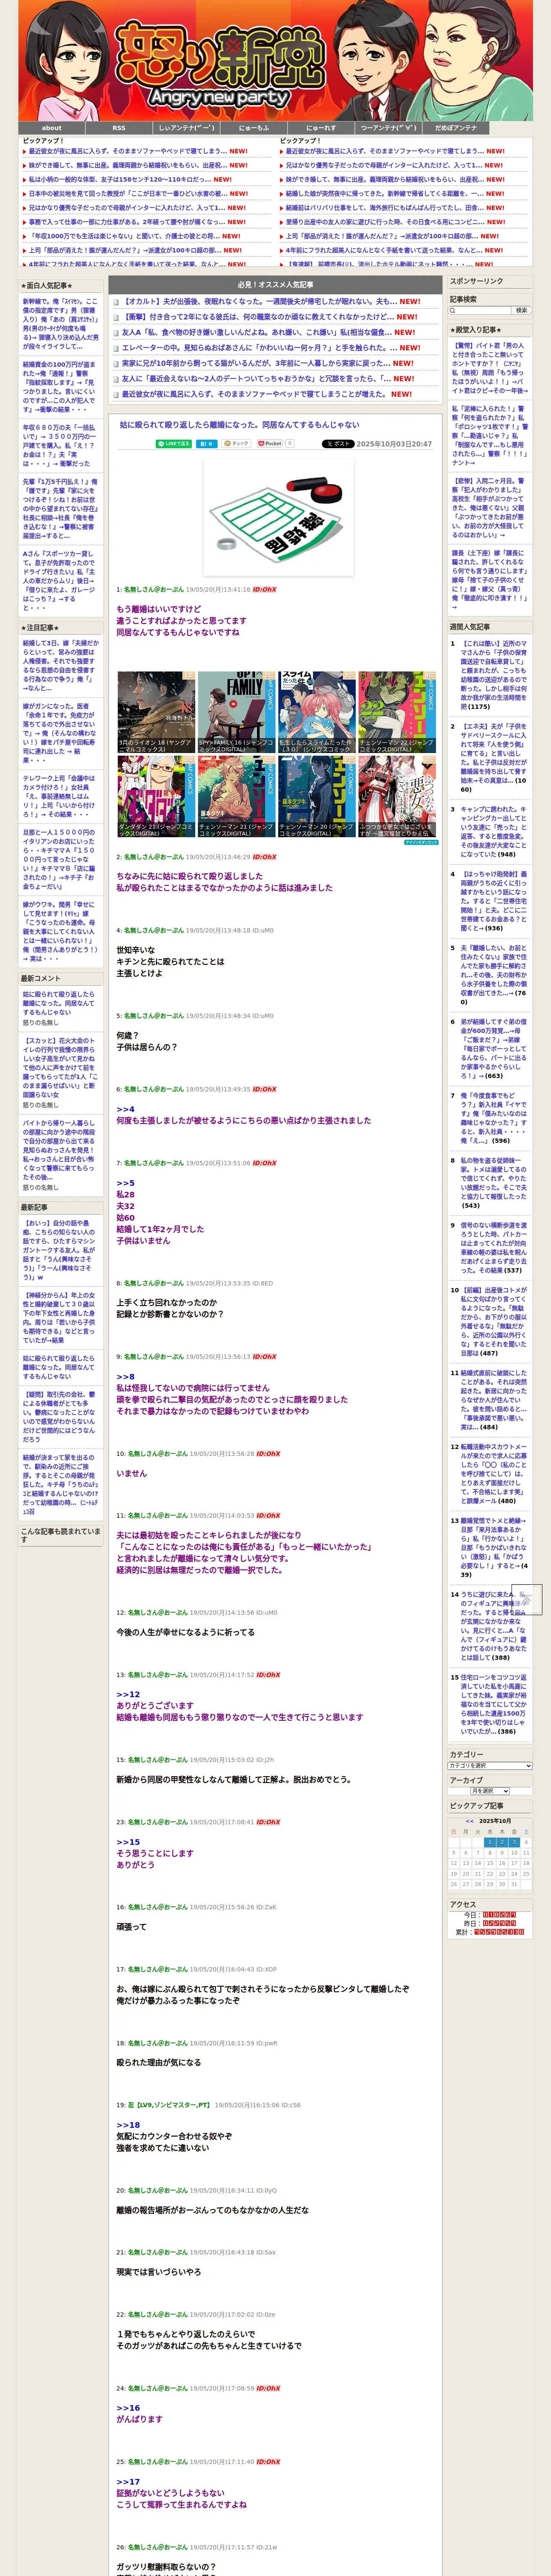Screen dimensions: 551x2576
Task: Click reply anchor >>8 in comment 9
Action: coord(125,1376)
